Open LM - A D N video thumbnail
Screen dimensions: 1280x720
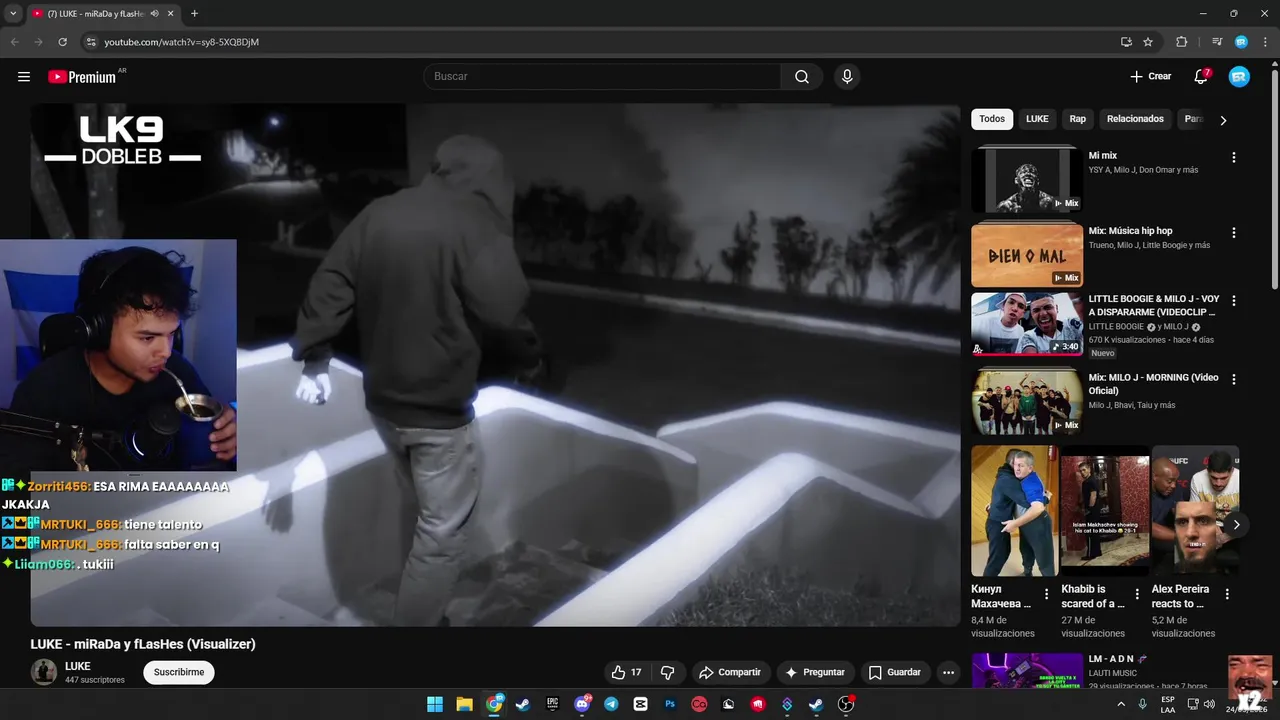click(1027, 670)
